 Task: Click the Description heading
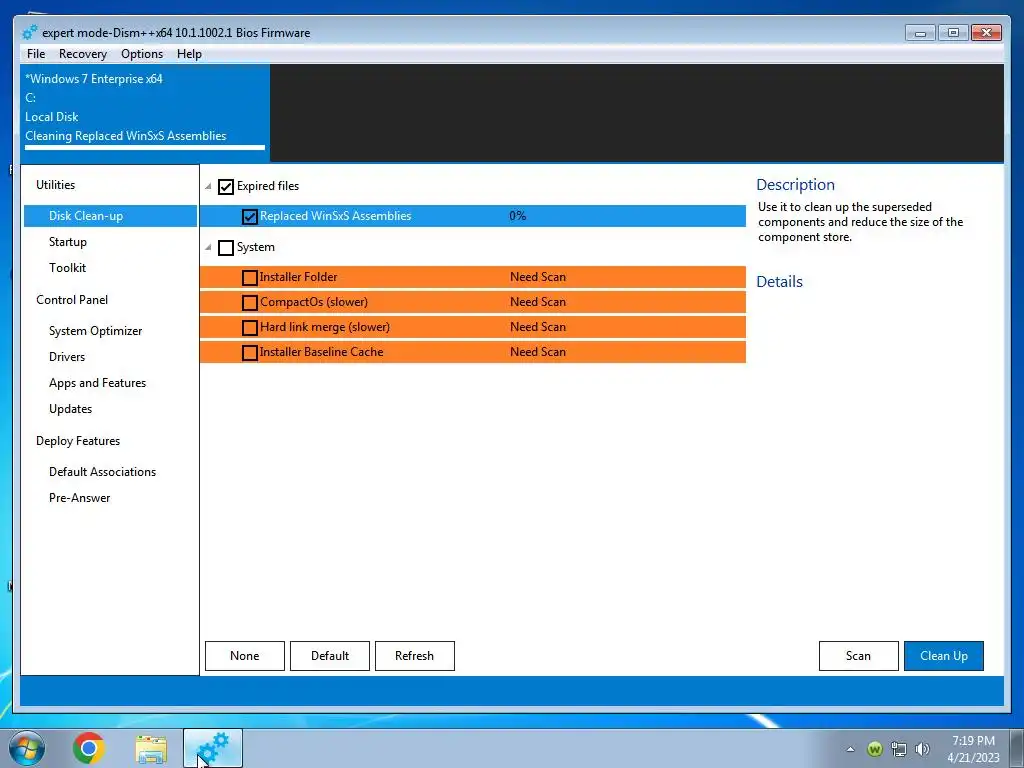tap(795, 185)
